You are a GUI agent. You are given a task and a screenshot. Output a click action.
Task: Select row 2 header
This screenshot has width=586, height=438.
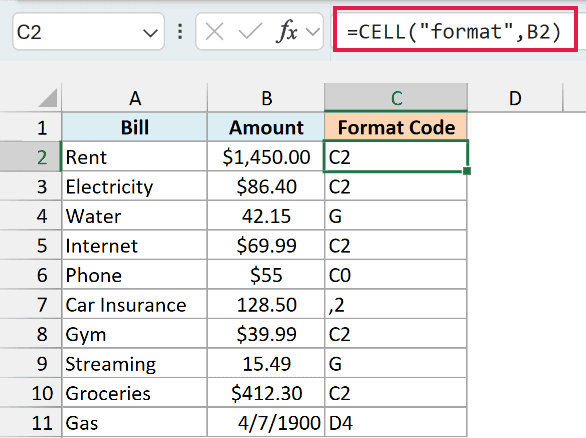pos(31,157)
